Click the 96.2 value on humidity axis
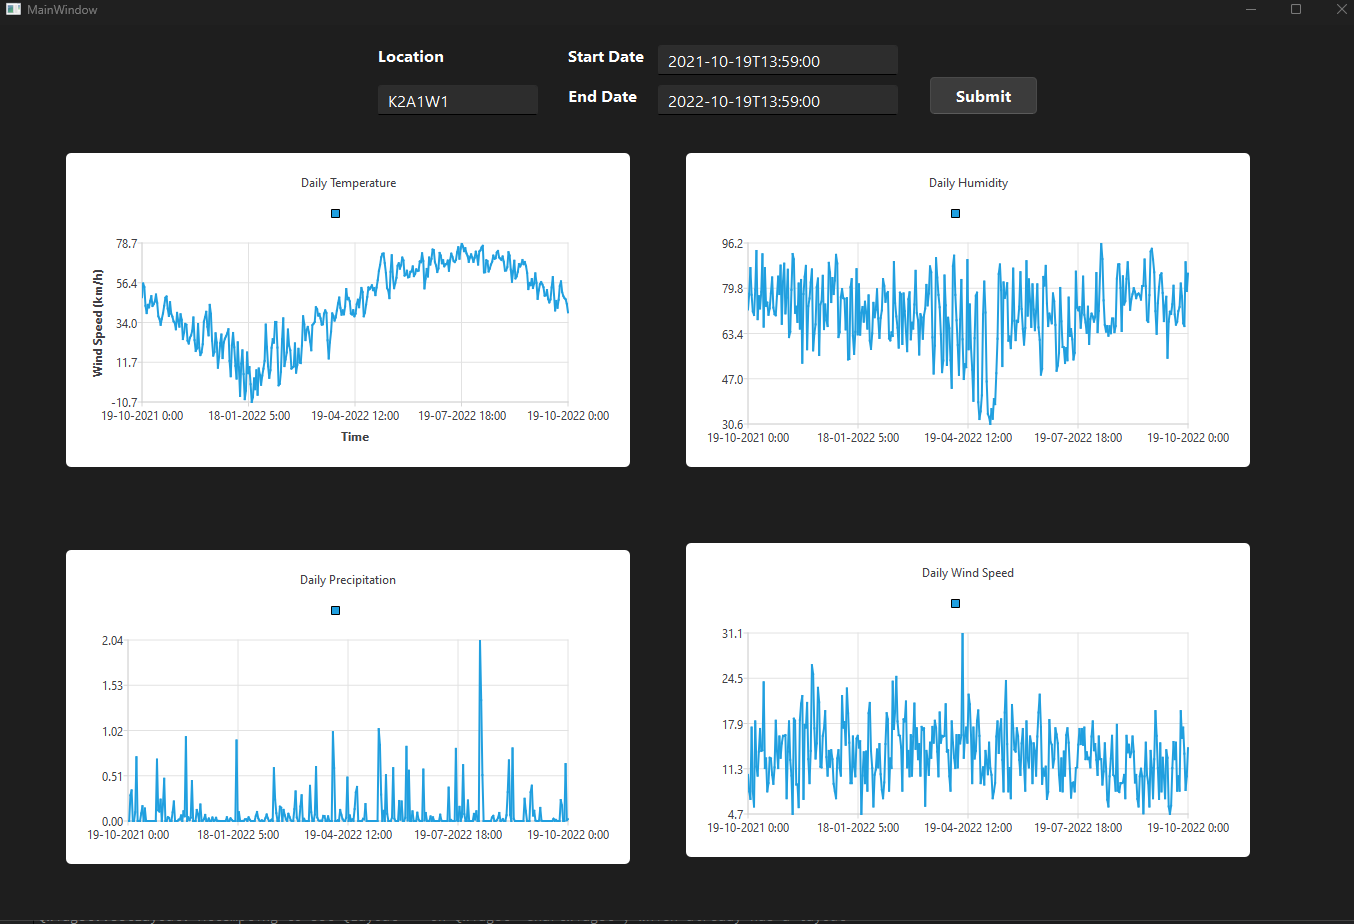Image resolution: width=1354 pixels, height=924 pixels. [x=733, y=244]
